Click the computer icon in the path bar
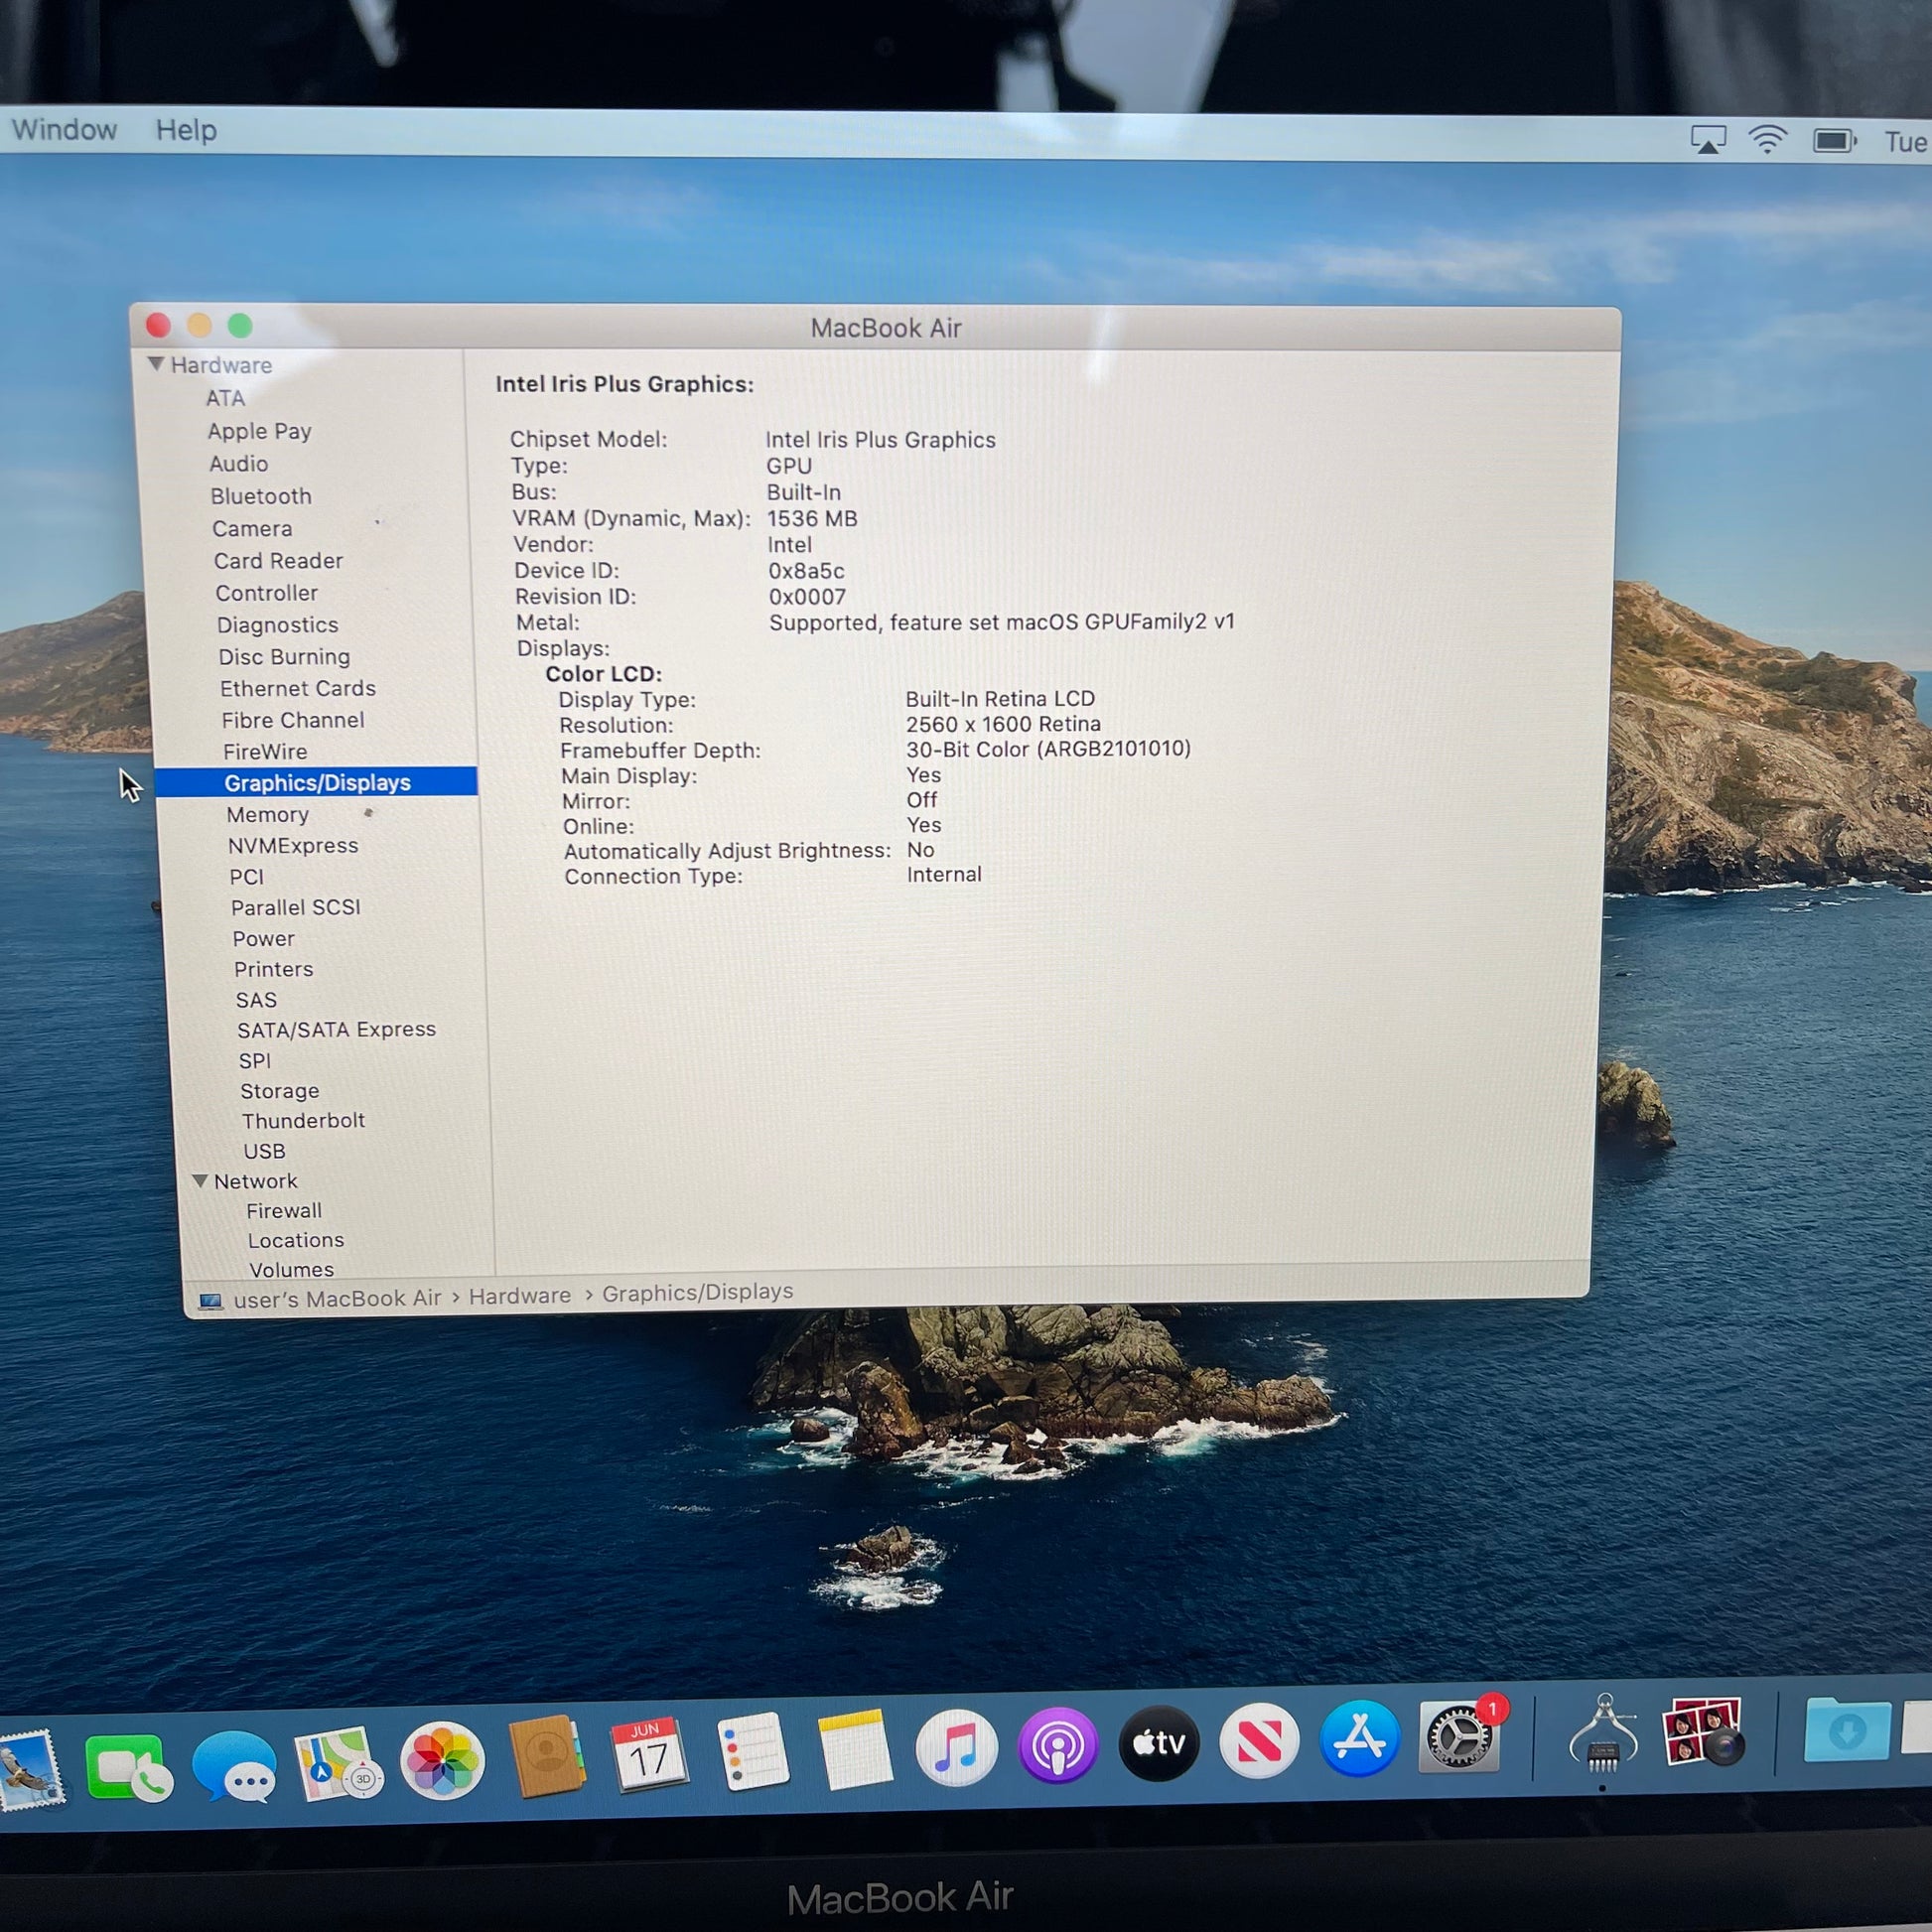The image size is (1932, 1932). point(210,1301)
